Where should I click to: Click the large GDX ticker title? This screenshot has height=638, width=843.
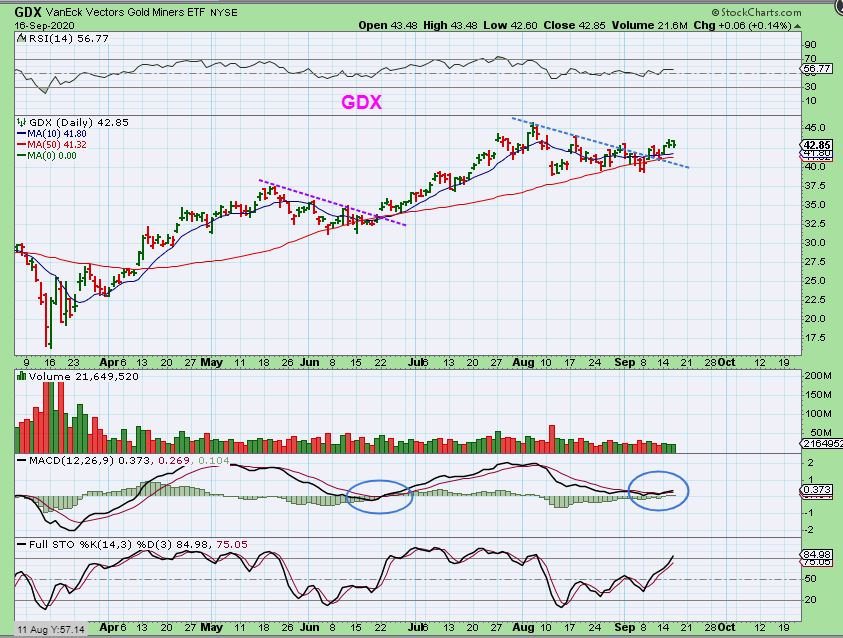point(28,12)
